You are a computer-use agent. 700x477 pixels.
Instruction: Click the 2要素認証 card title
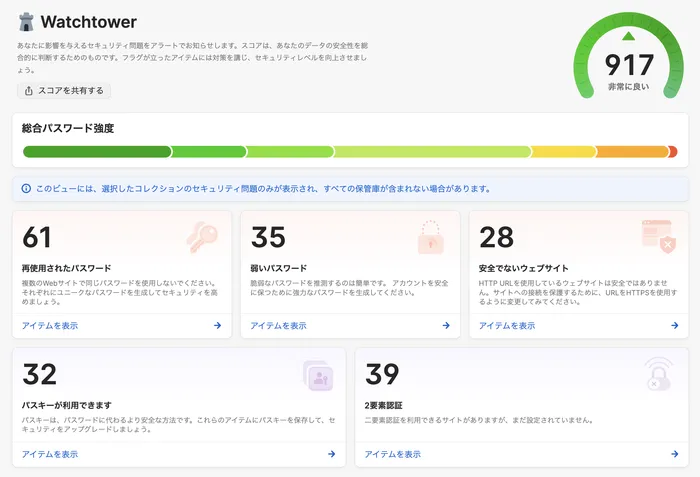(x=383, y=406)
